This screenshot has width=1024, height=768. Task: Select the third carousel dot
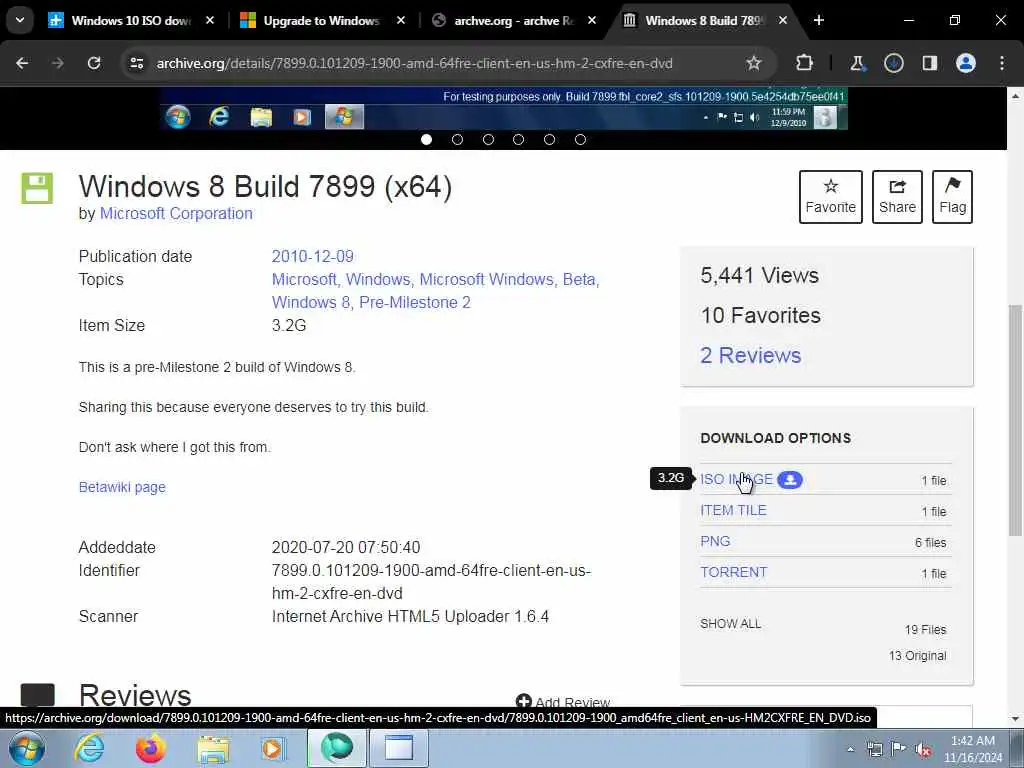pyautogui.click(x=488, y=139)
